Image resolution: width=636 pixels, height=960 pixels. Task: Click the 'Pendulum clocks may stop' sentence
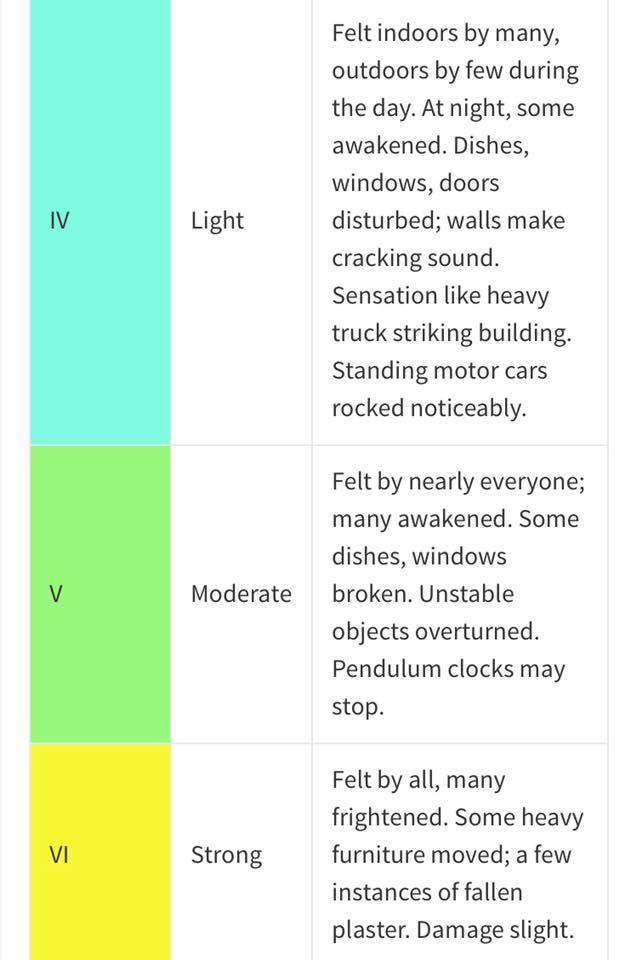coord(448,688)
